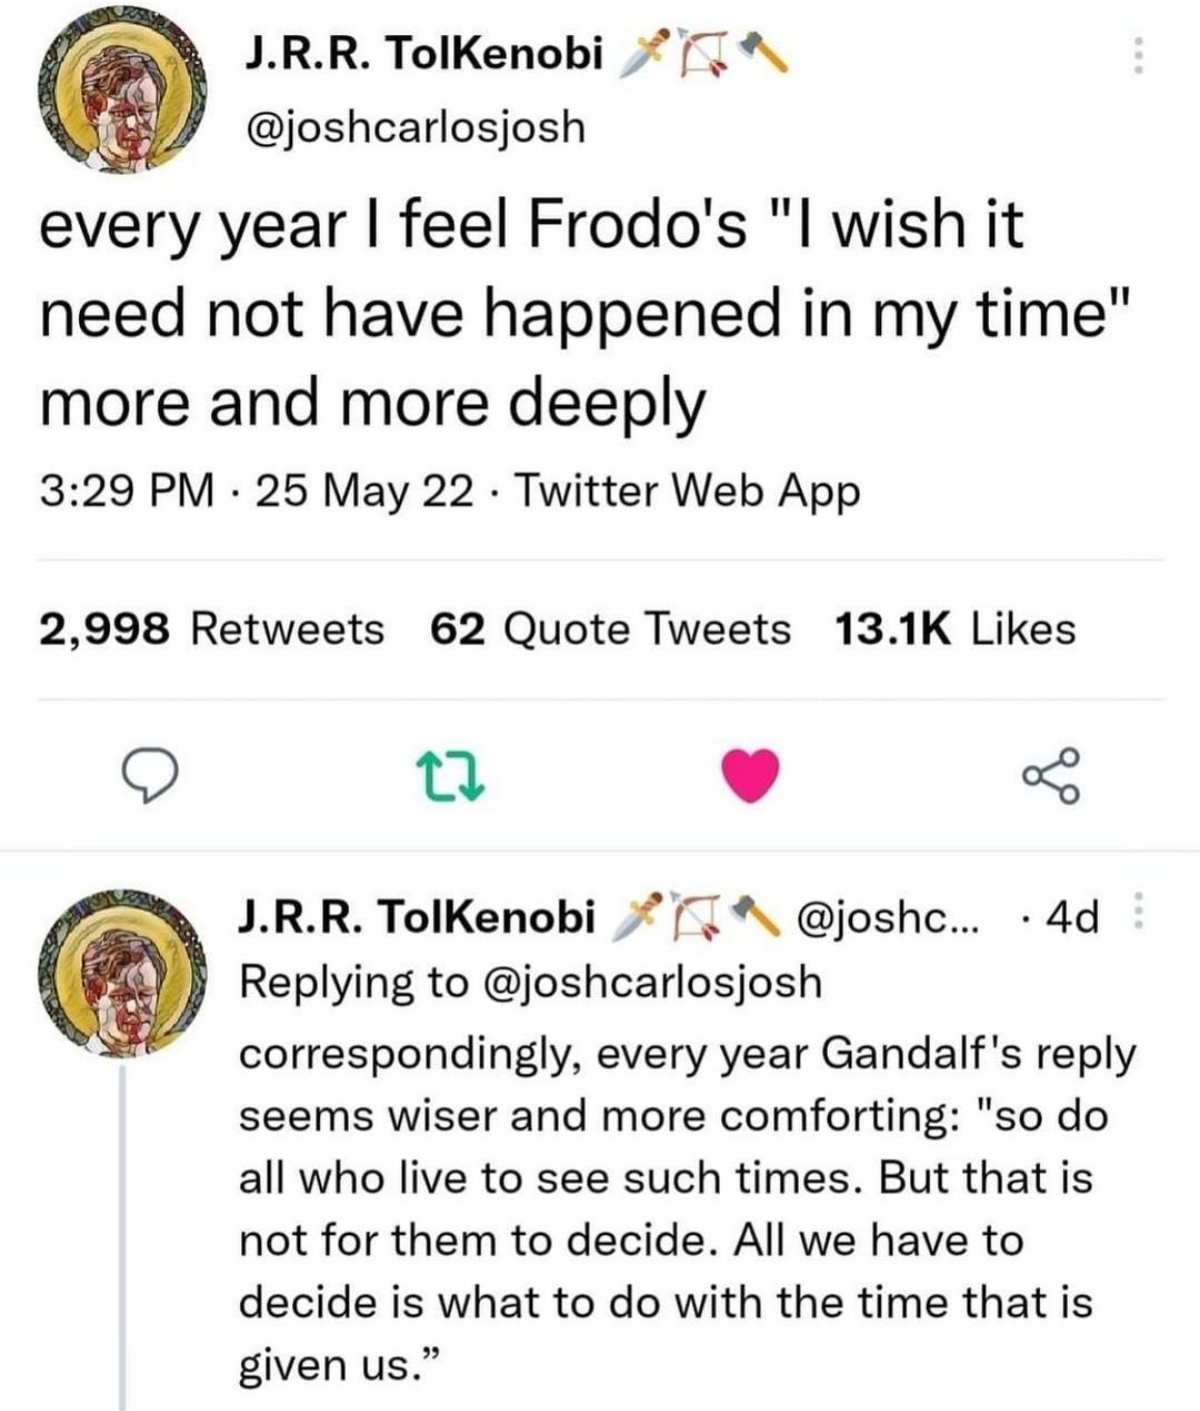The width and height of the screenshot is (1200, 1411).
Task: View the 62 Quote Tweets
Action: coord(610,629)
